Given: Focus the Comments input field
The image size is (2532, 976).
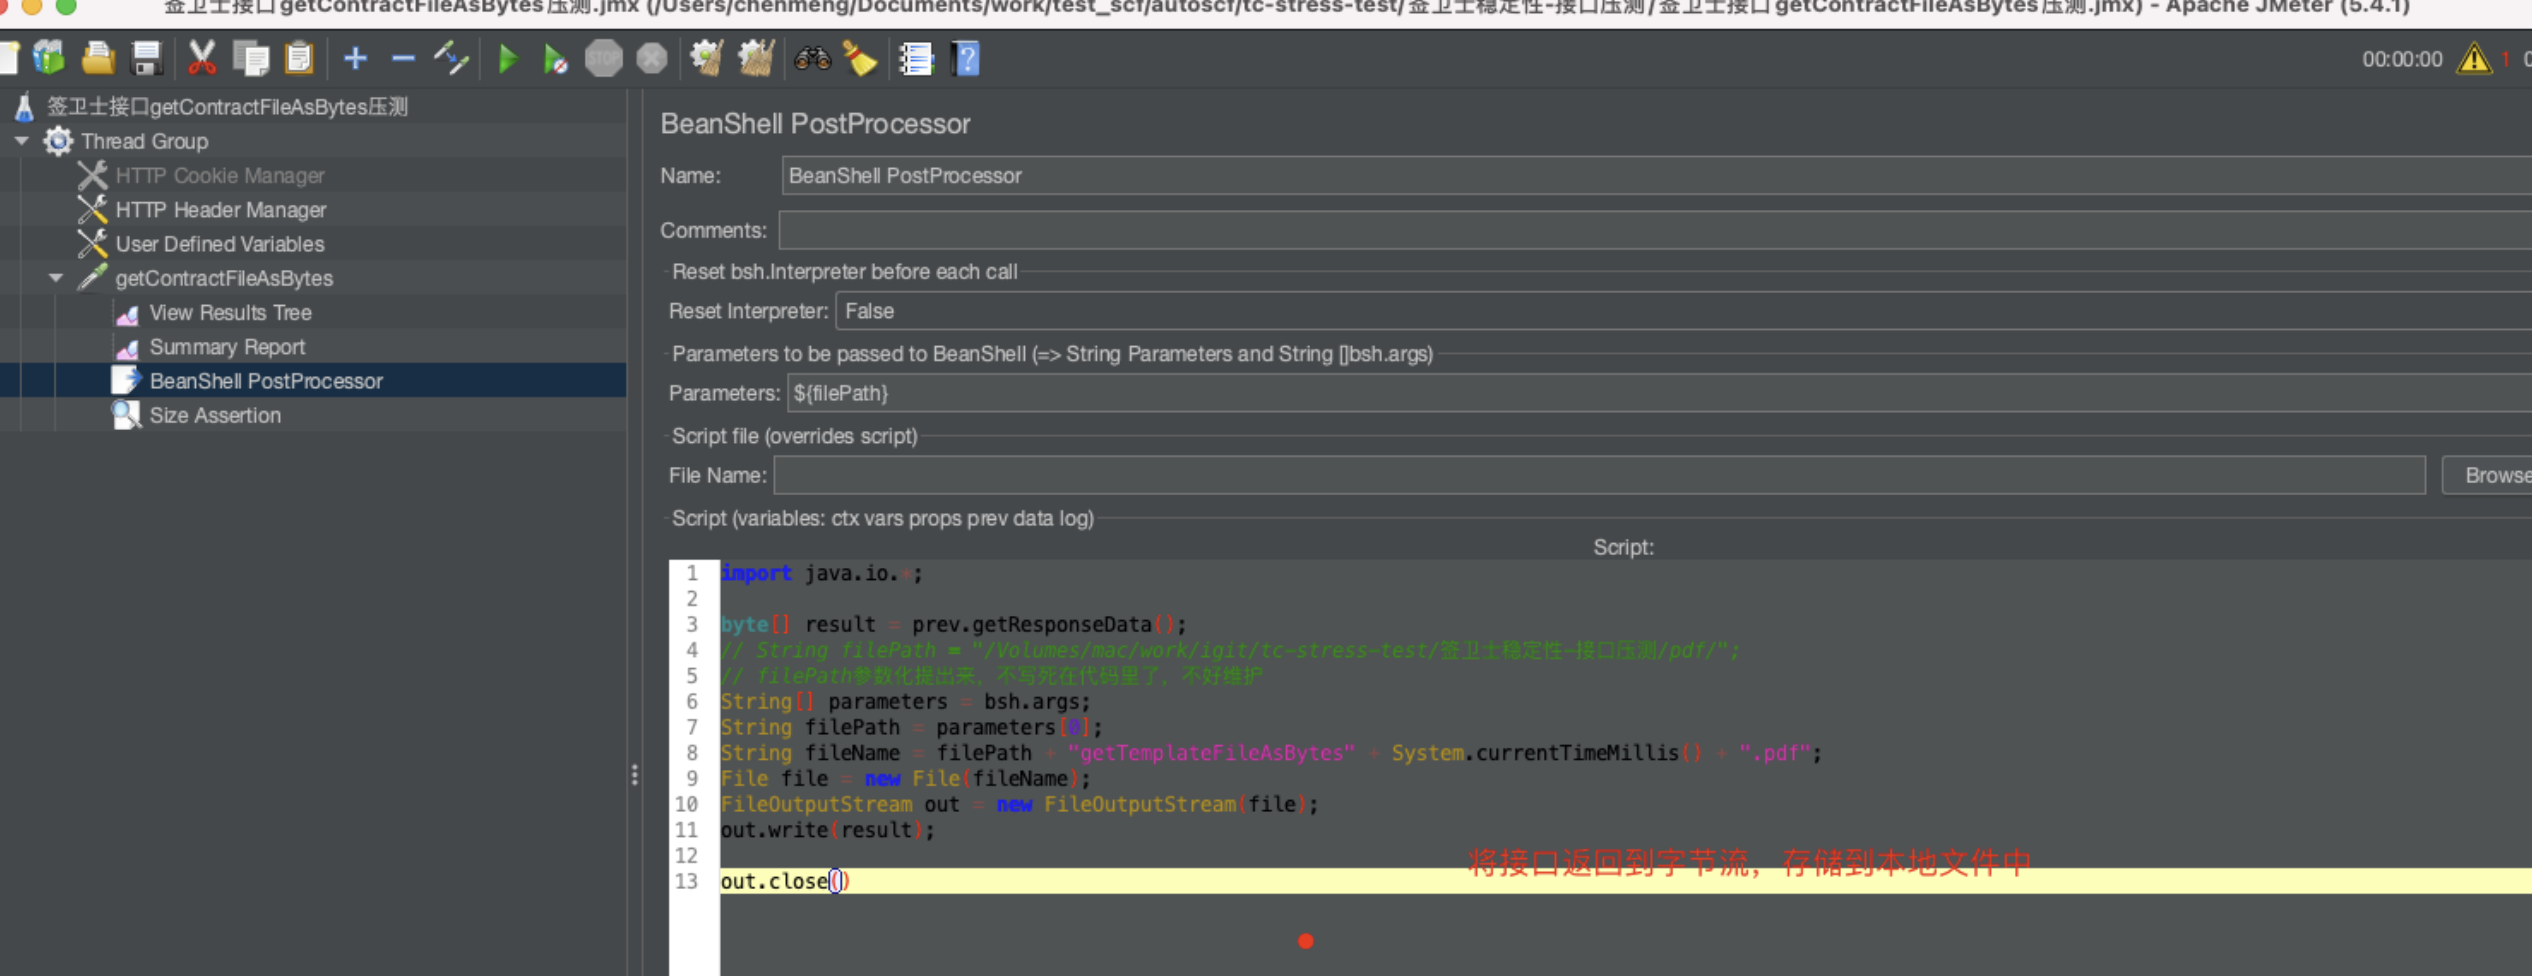Looking at the screenshot, I should [1655, 230].
